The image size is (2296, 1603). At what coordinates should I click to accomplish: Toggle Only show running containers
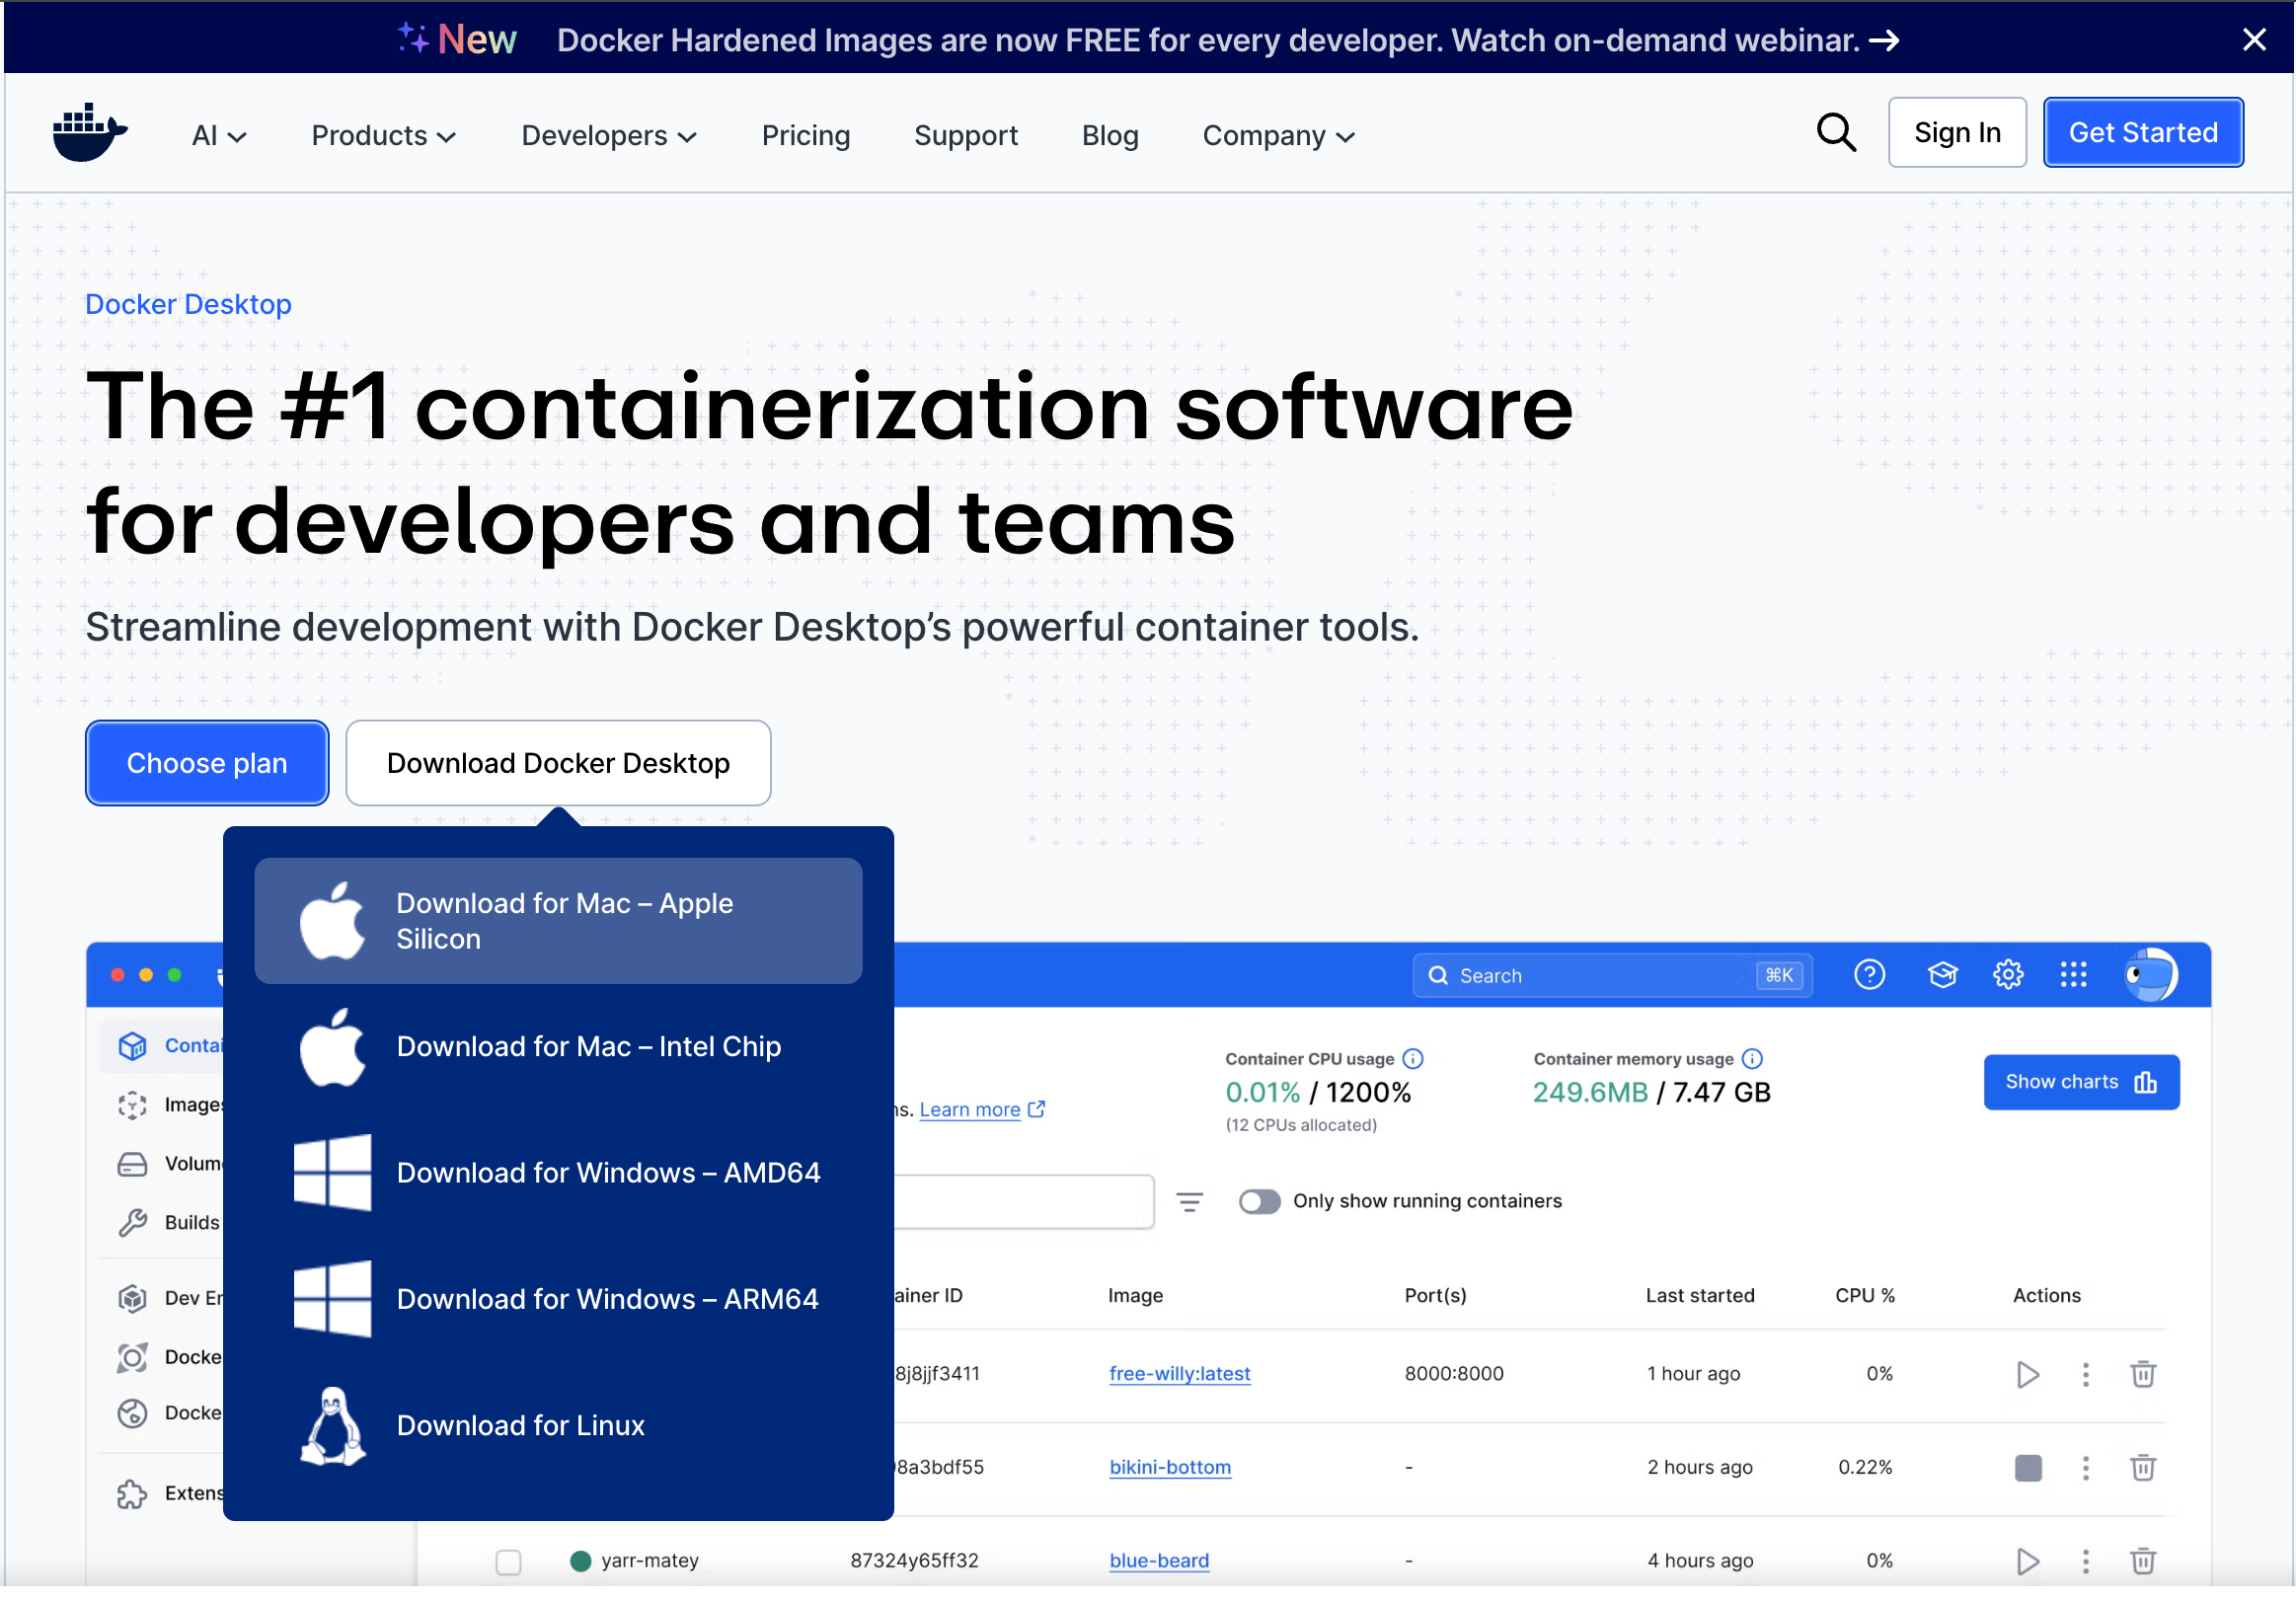pyautogui.click(x=1259, y=1201)
